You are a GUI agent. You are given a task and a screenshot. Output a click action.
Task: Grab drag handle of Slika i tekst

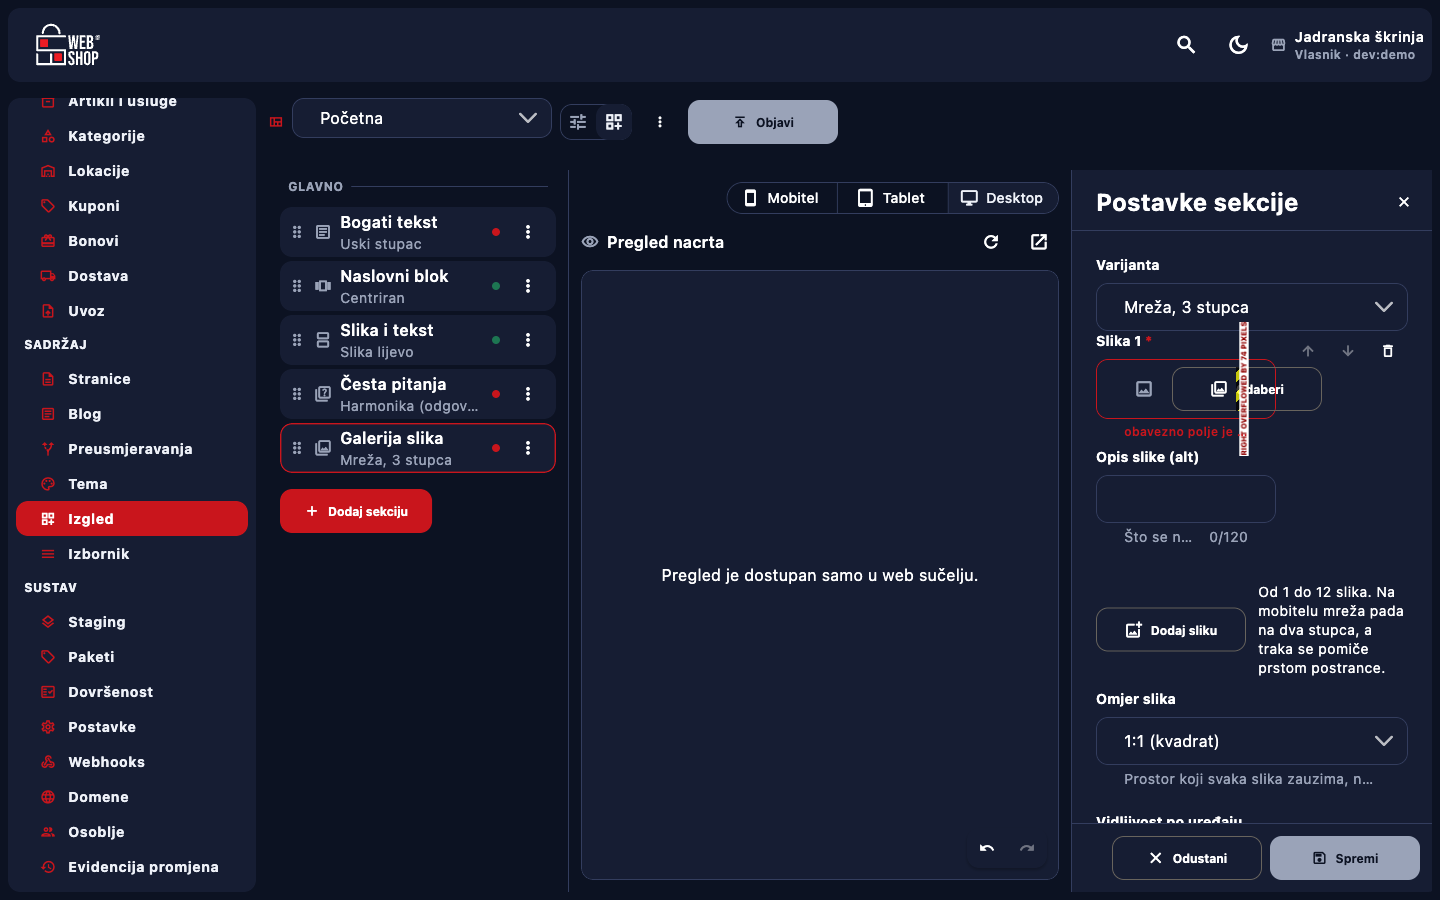pyautogui.click(x=297, y=340)
